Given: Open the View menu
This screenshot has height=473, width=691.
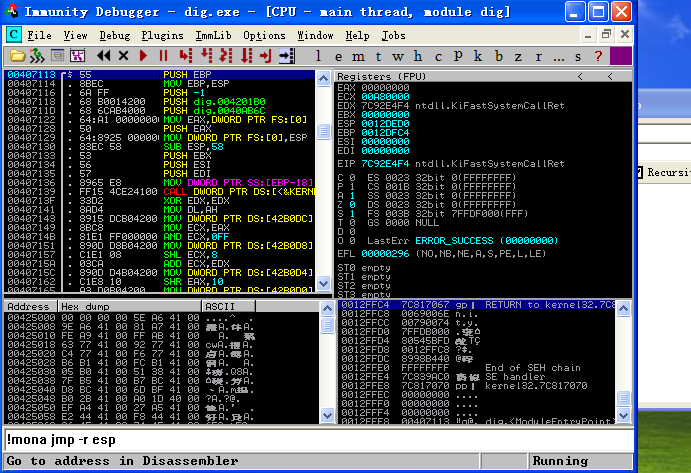Looking at the screenshot, I should pos(75,35).
